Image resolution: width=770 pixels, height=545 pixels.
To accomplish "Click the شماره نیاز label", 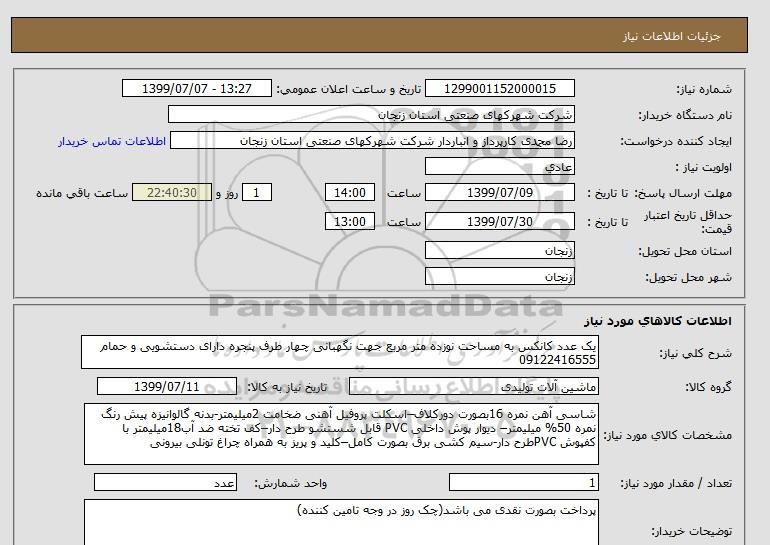I will 704,89.
